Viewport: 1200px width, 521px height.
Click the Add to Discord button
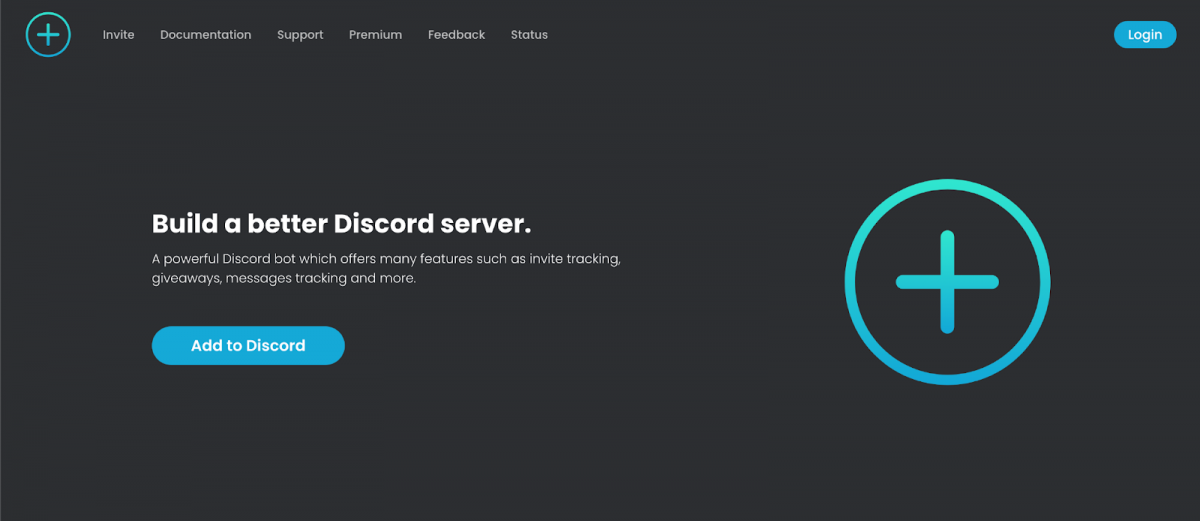[x=248, y=345]
